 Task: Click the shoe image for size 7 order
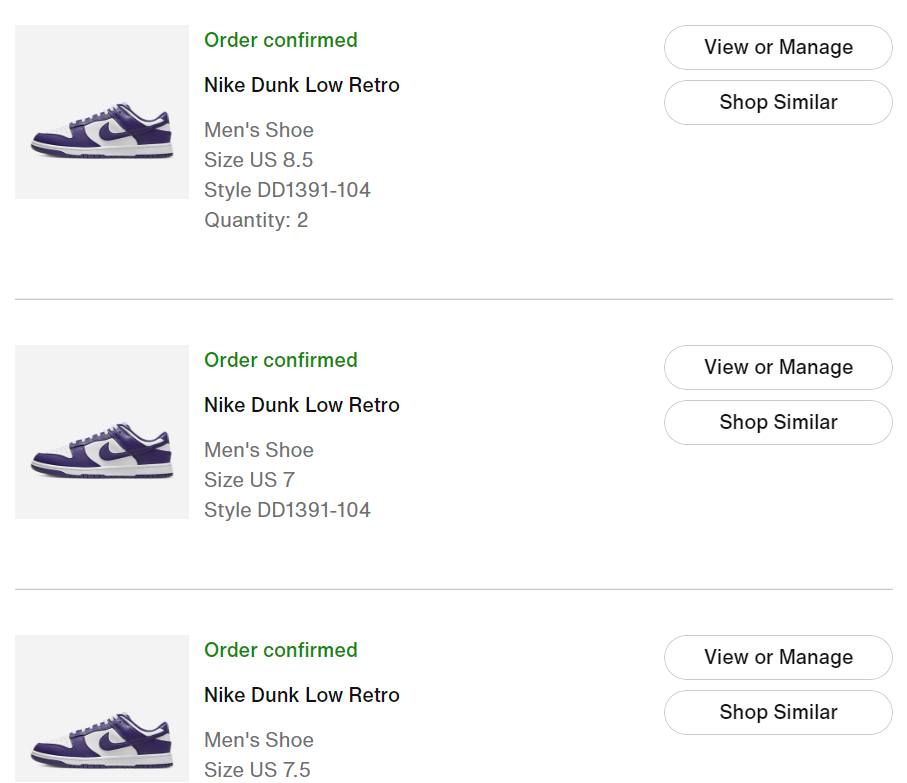[x=102, y=432]
